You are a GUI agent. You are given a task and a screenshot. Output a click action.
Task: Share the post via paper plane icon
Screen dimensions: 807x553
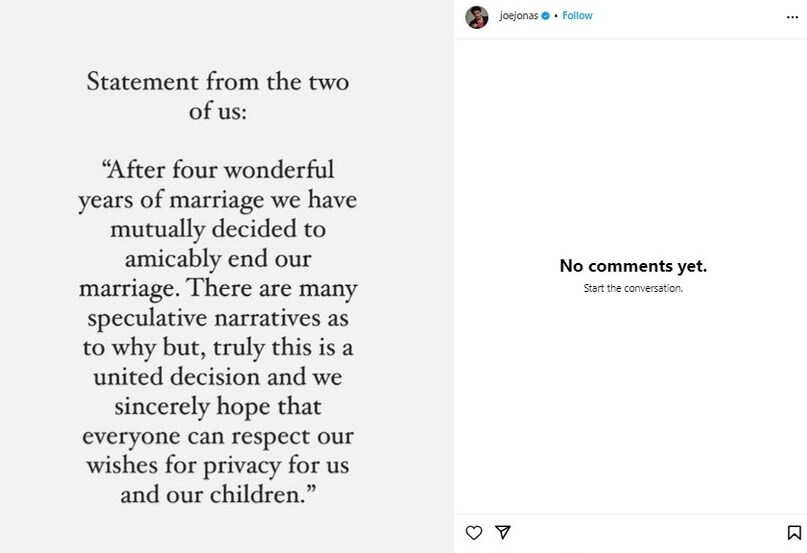(x=504, y=533)
